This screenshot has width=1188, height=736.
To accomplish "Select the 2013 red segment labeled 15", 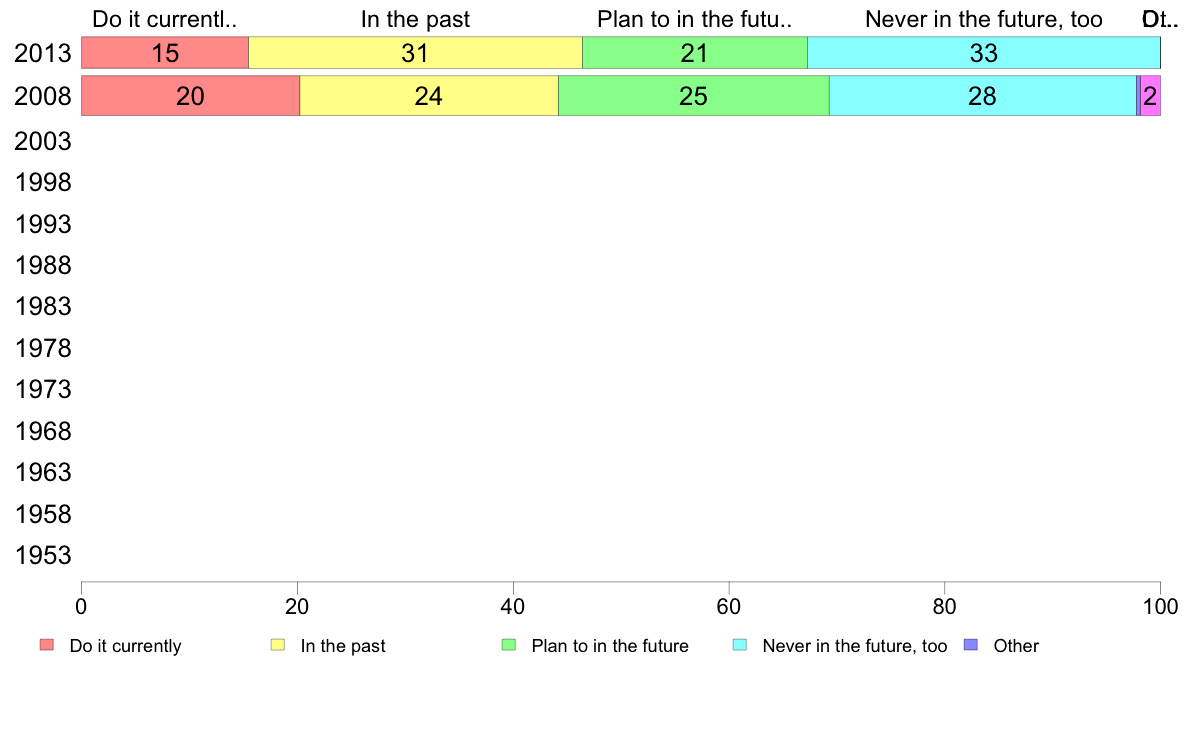I will [x=165, y=52].
